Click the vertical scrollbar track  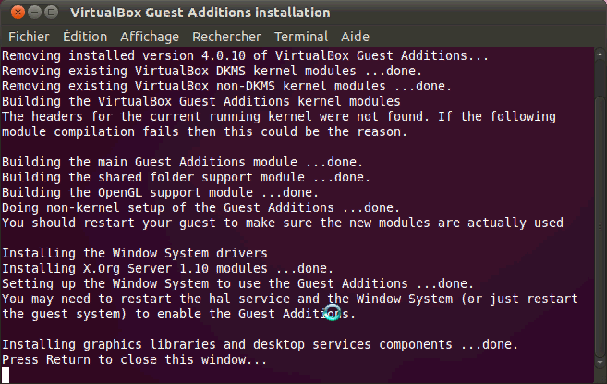tap(600, 209)
